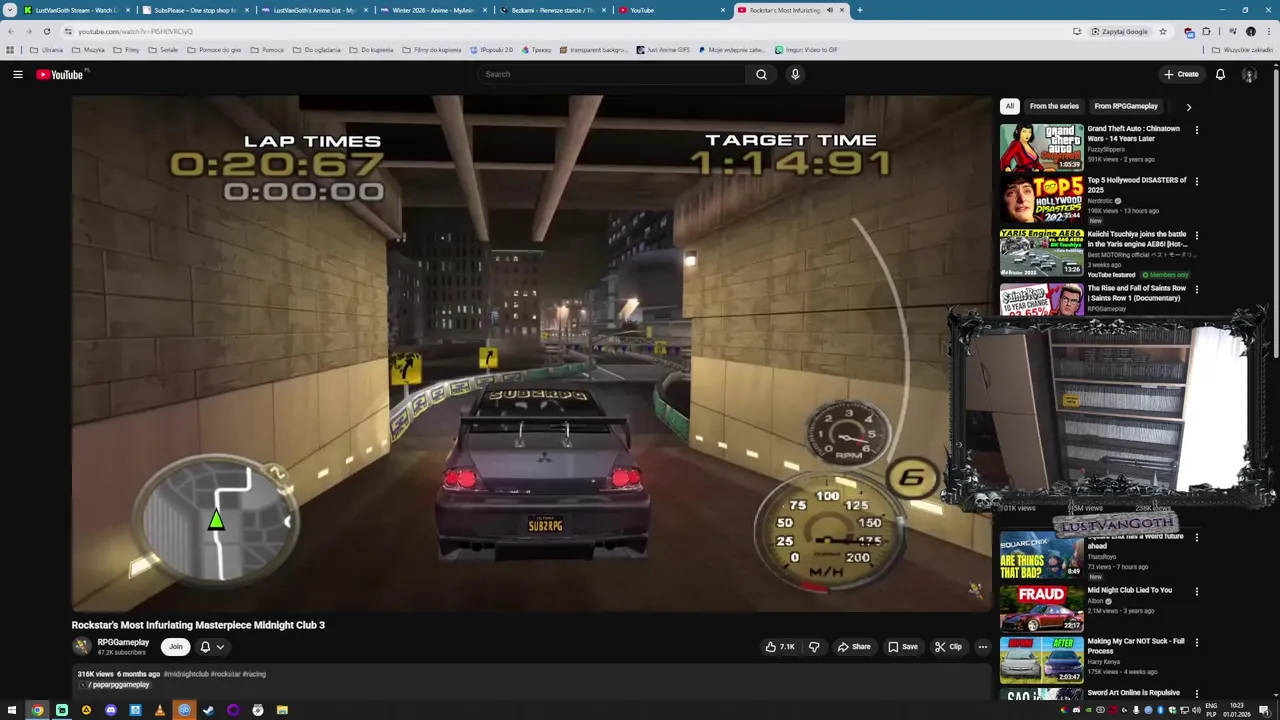The height and width of the screenshot is (720, 1280).
Task: Open the Chrome apps grid in bookmarks bar
Action: [10, 49]
